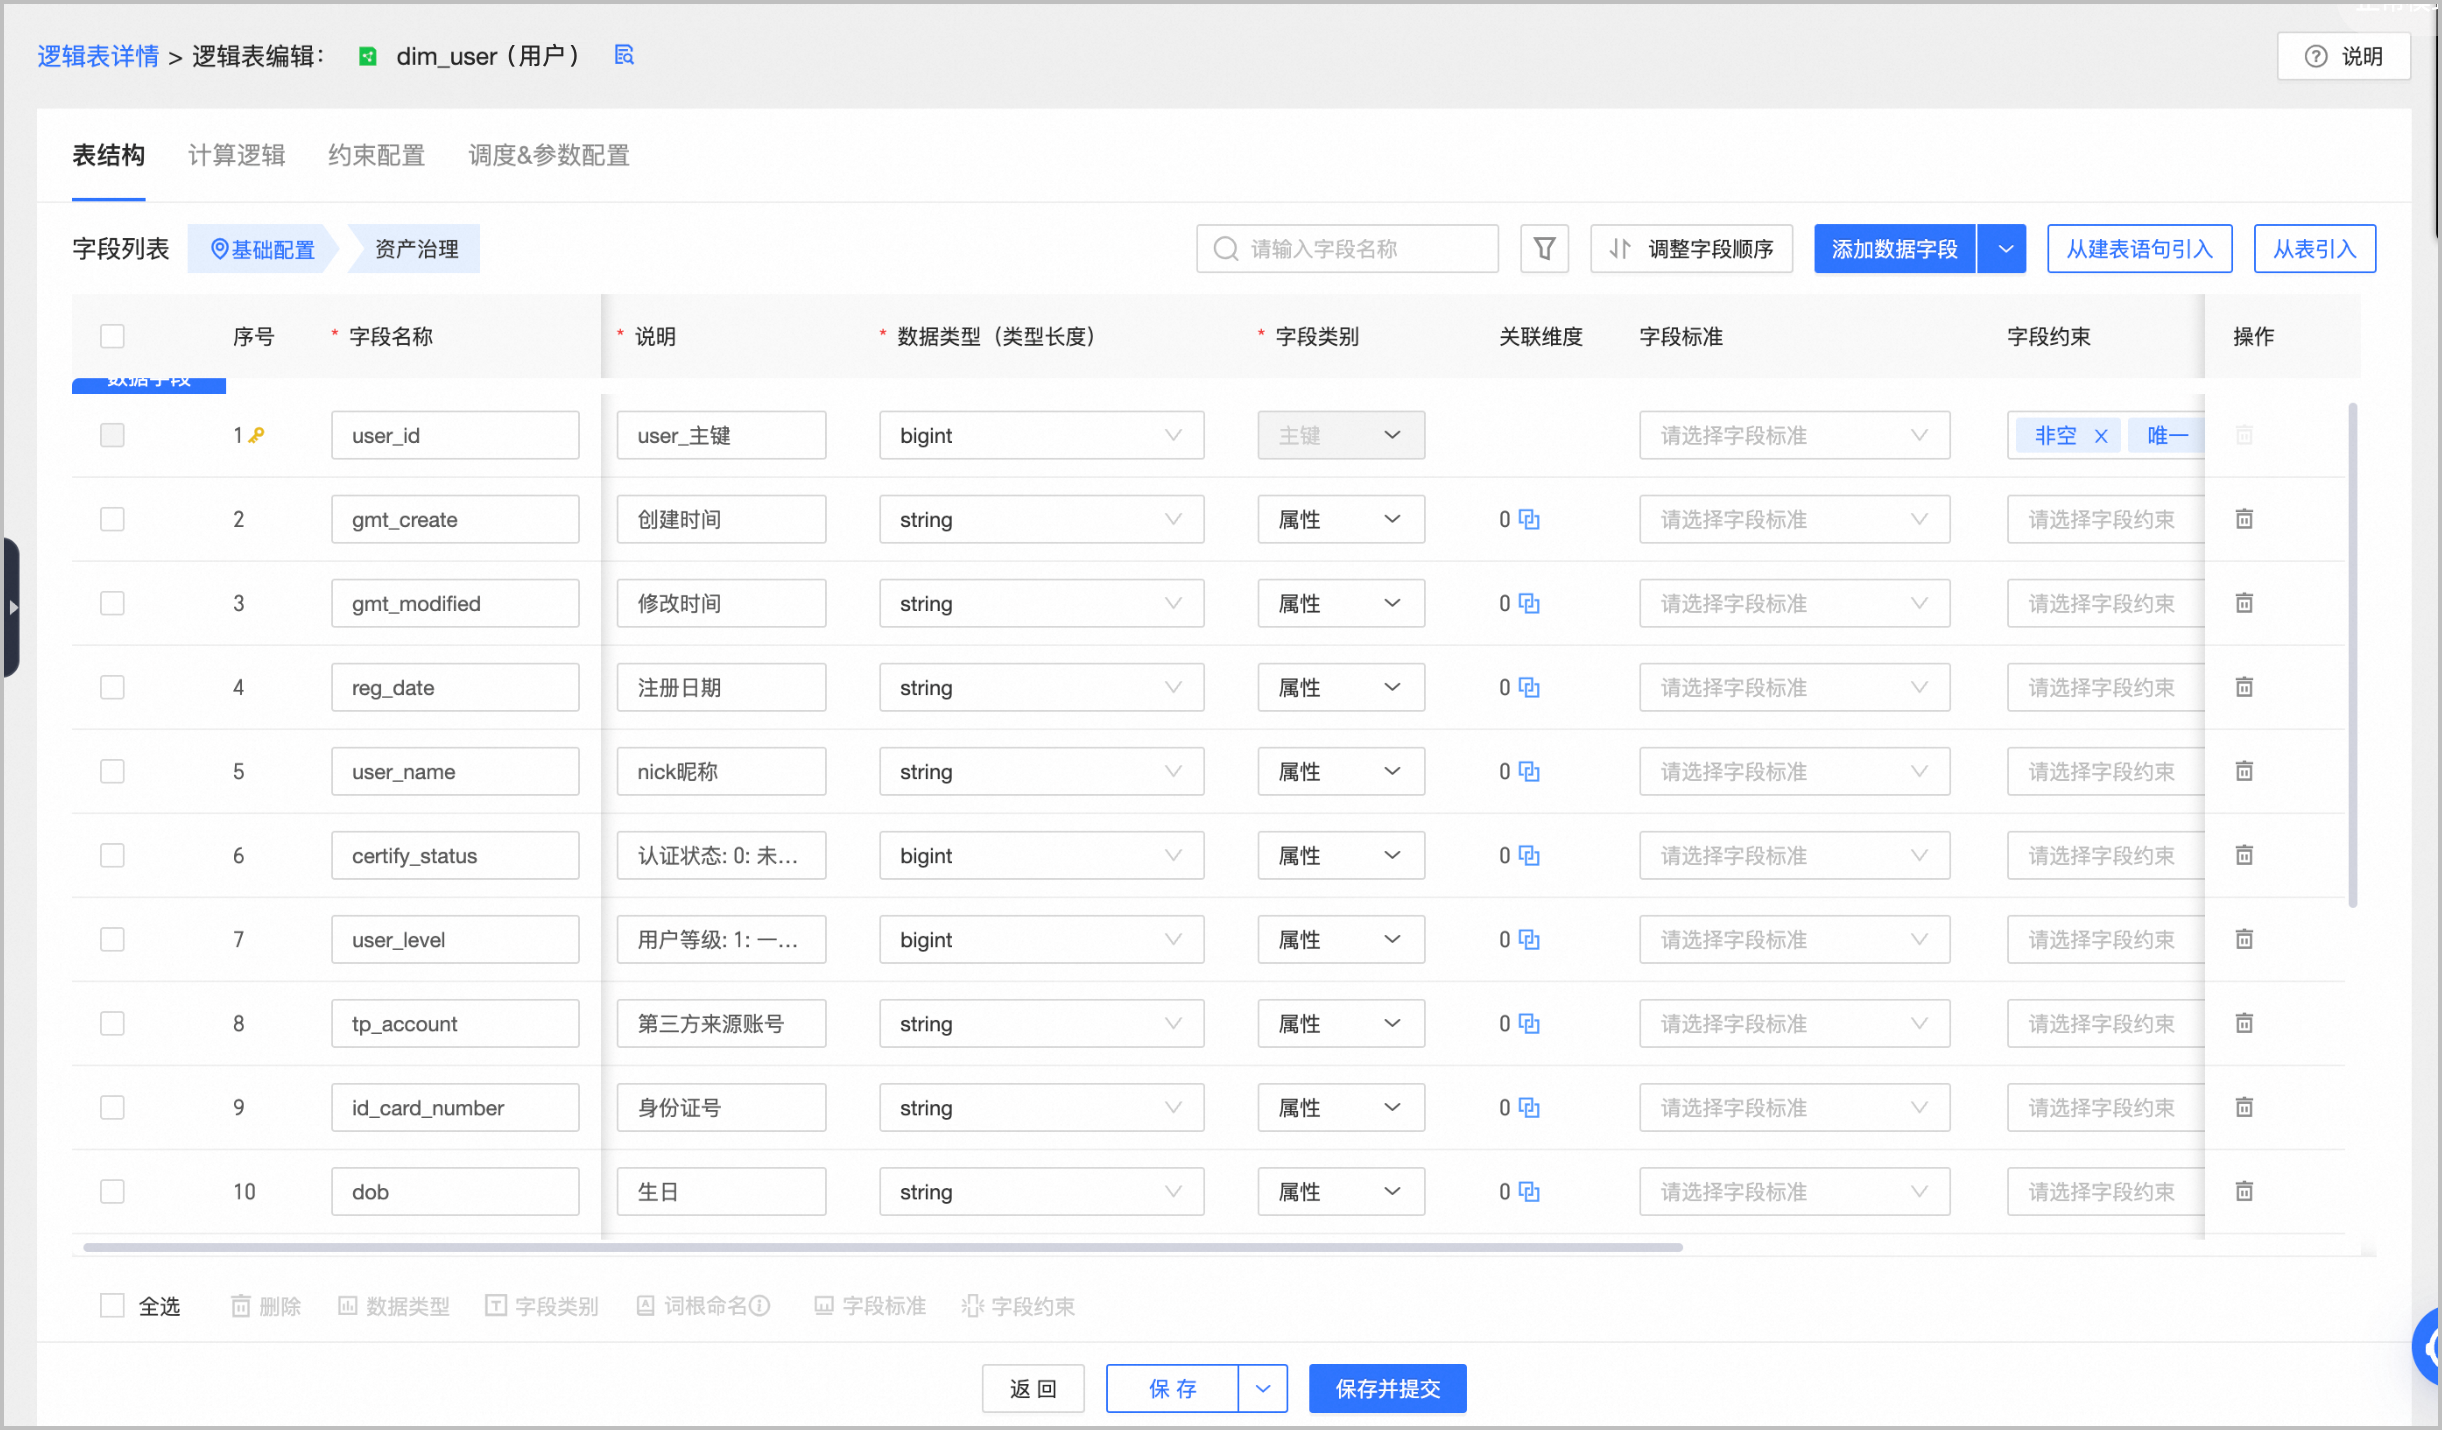The height and width of the screenshot is (1430, 2442).
Task: Open the filter funnel icon
Action: click(x=1544, y=248)
